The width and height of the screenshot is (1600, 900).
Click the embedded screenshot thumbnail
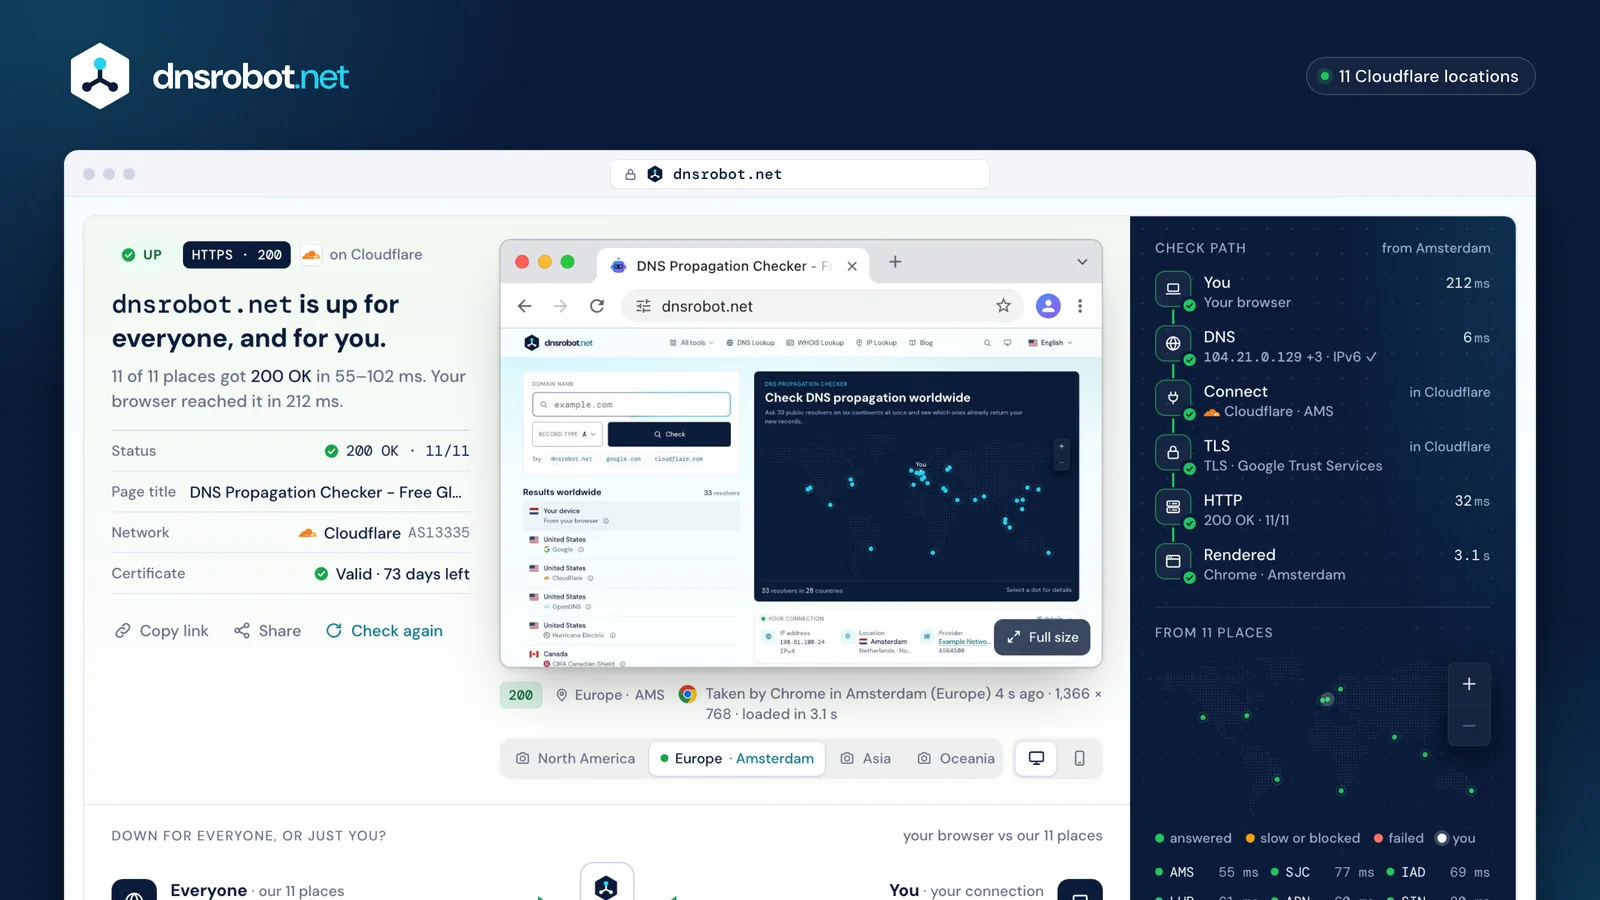801,453
